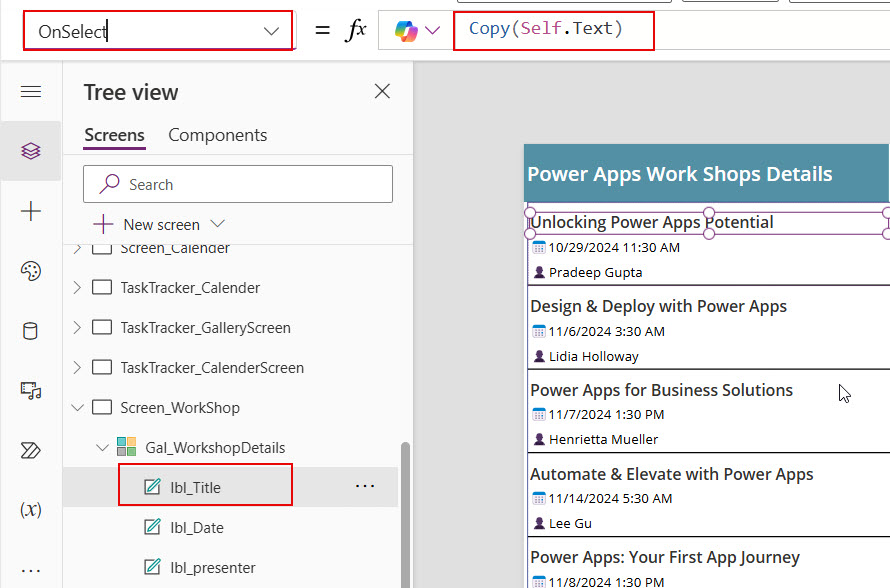Screen dimensions: 890x588
Task: Click the presenter Lidia Holloway
Action: click(x=594, y=356)
